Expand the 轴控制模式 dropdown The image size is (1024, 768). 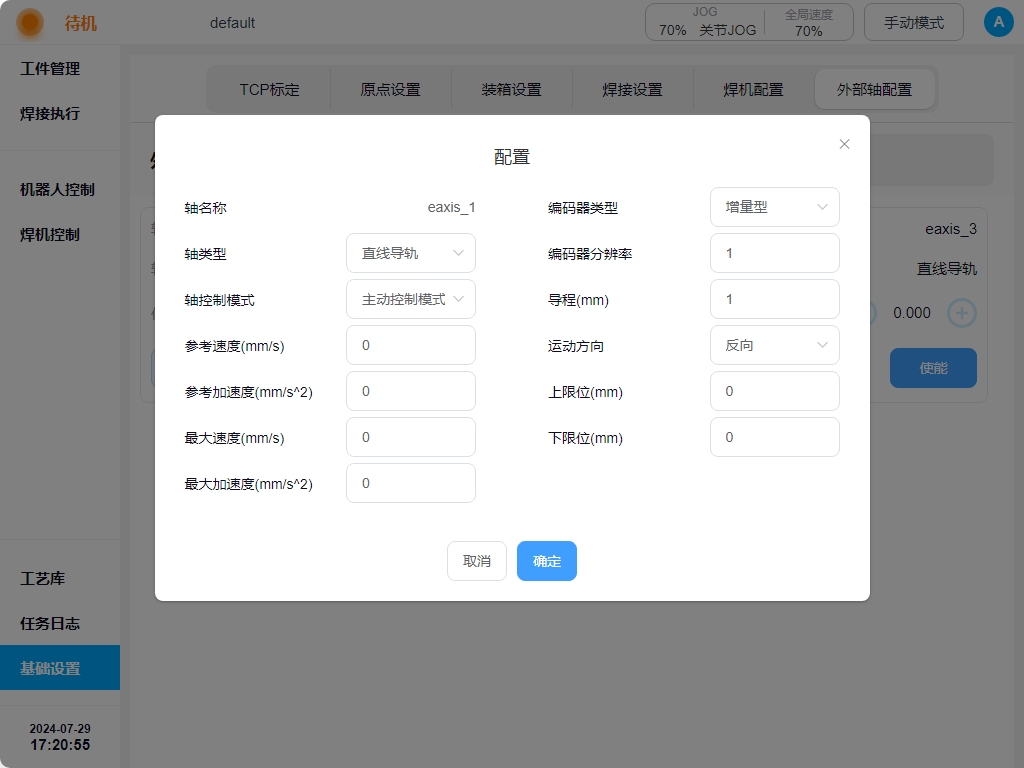pos(411,299)
